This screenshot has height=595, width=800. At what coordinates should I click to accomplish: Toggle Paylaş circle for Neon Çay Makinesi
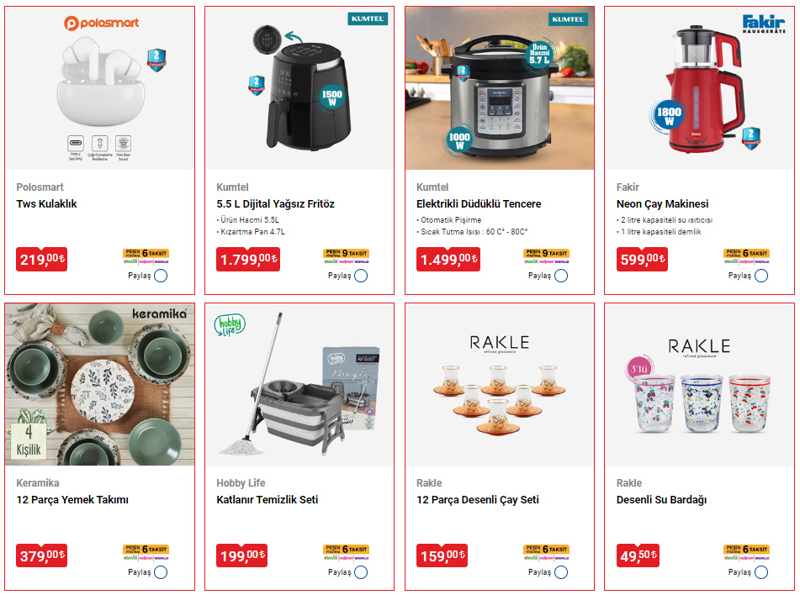pyautogui.click(x=761, y=276)
